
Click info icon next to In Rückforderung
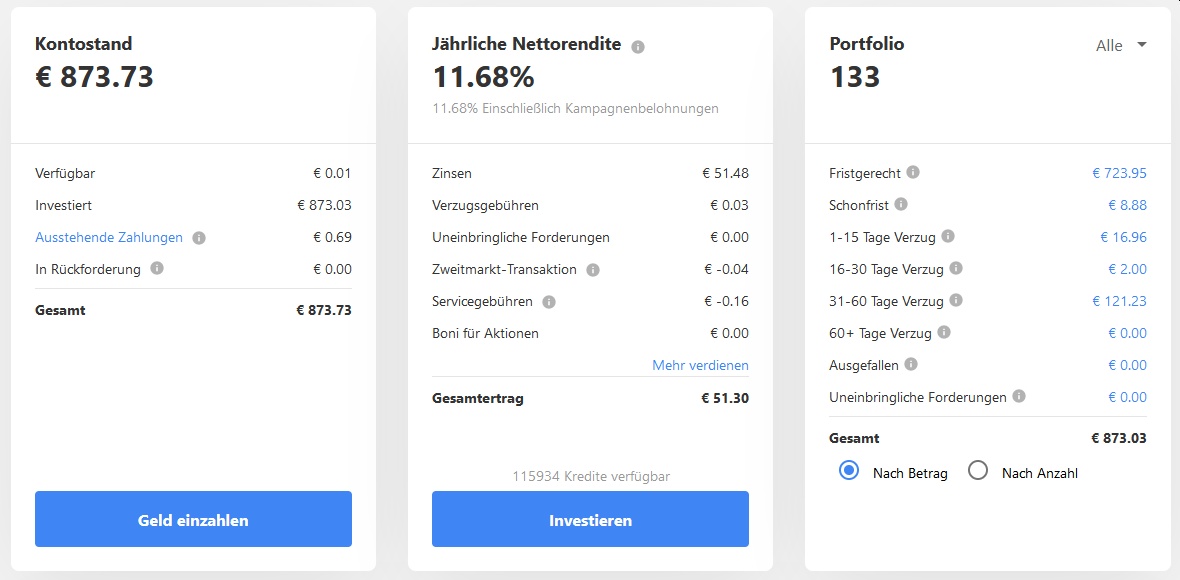point(157,268)
